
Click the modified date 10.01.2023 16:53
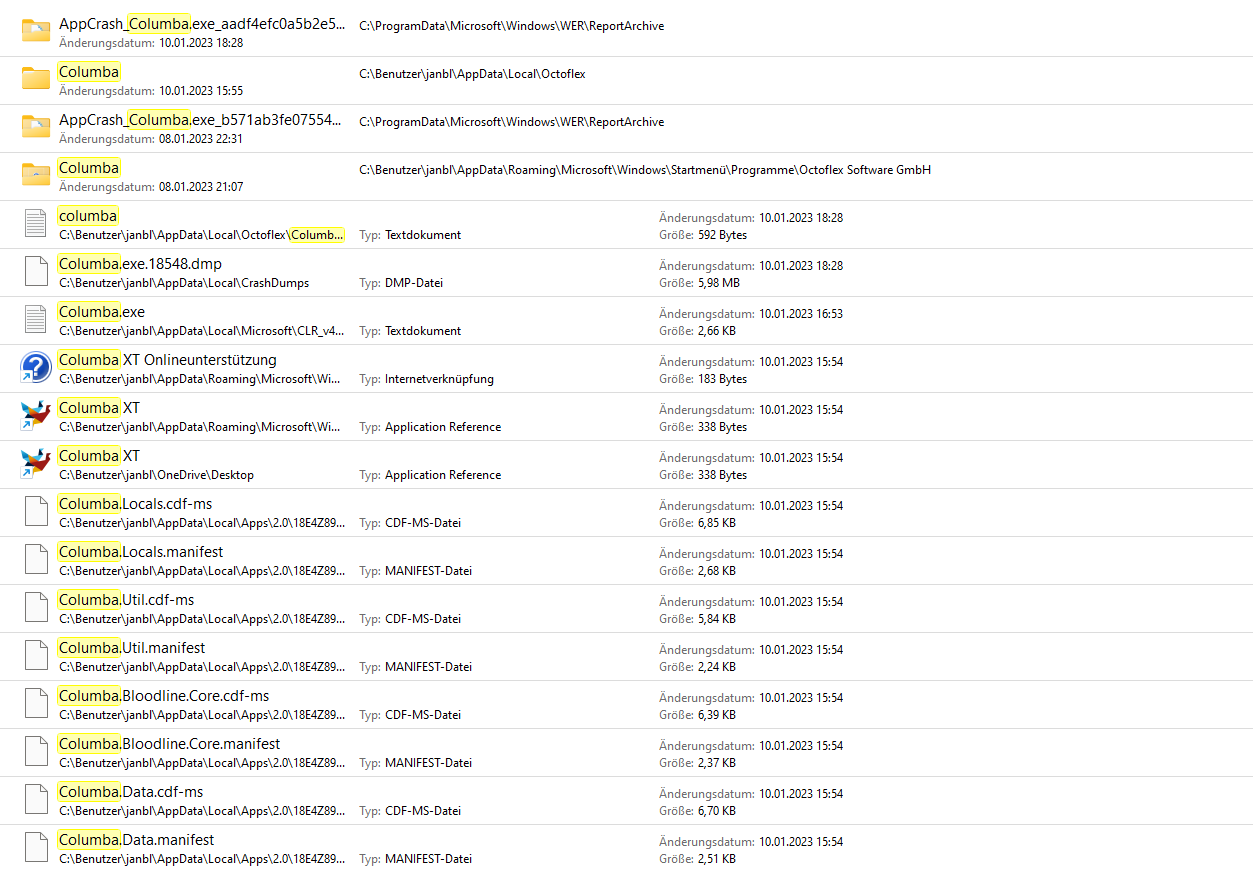801,314
